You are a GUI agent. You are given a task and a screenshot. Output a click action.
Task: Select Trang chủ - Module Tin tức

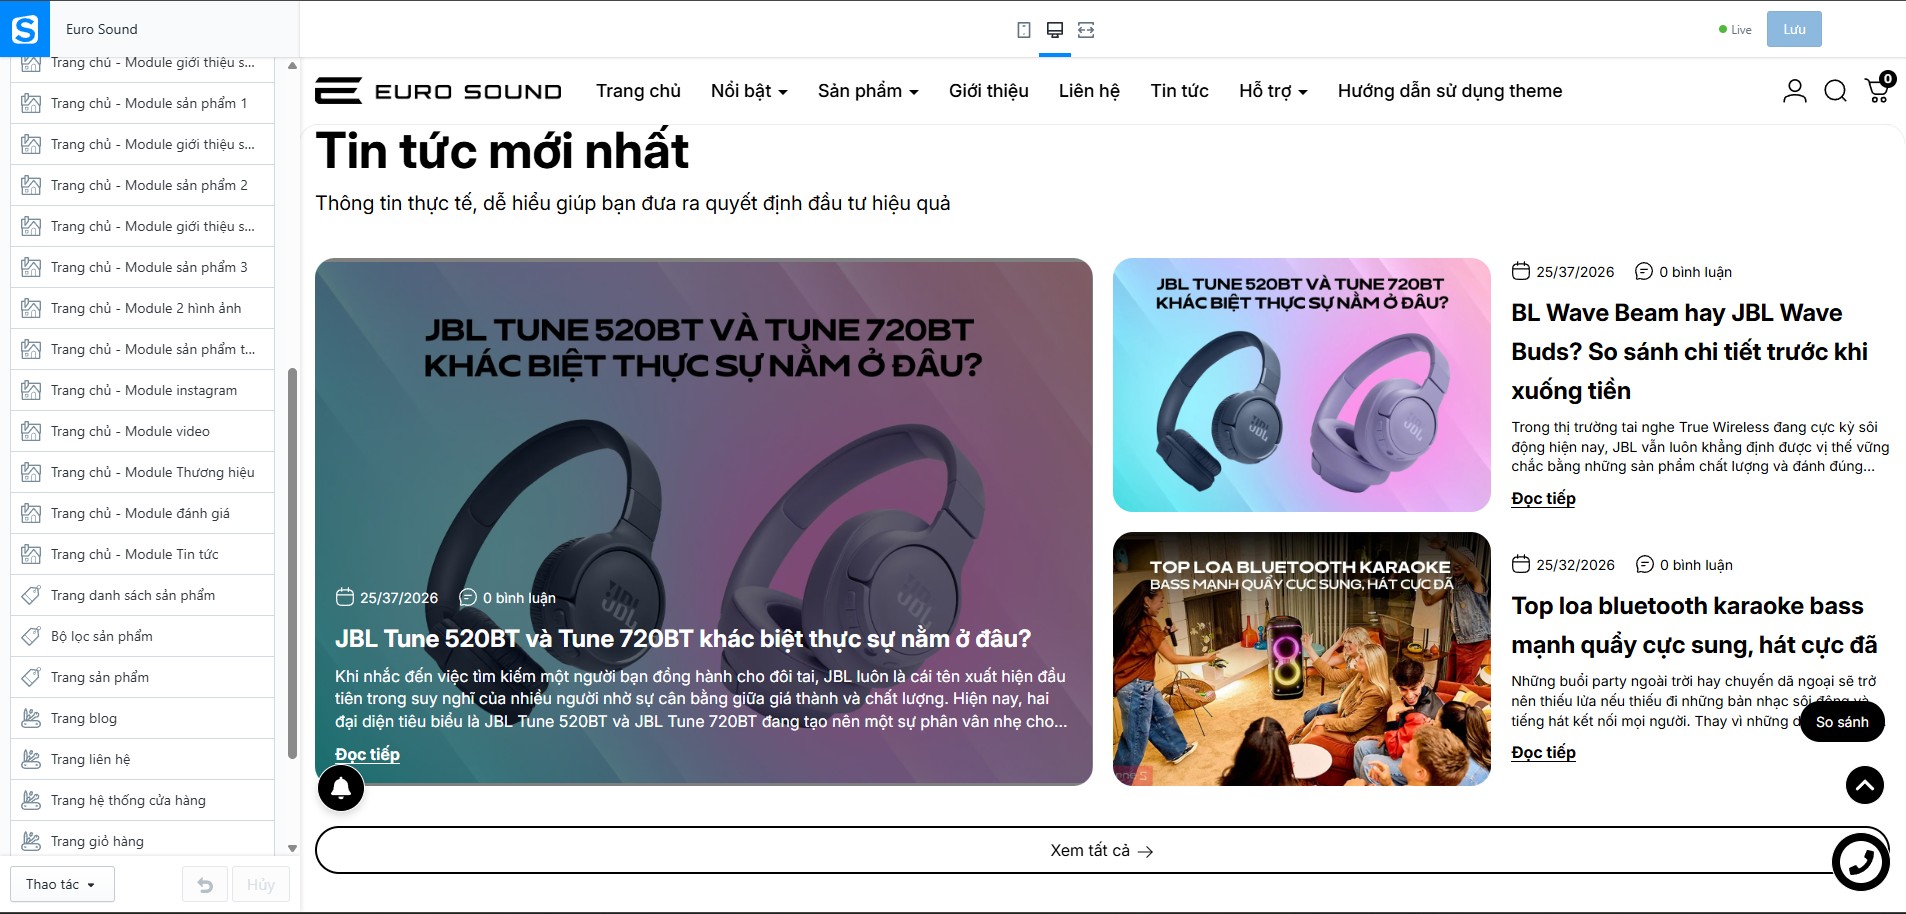point(142,554)
